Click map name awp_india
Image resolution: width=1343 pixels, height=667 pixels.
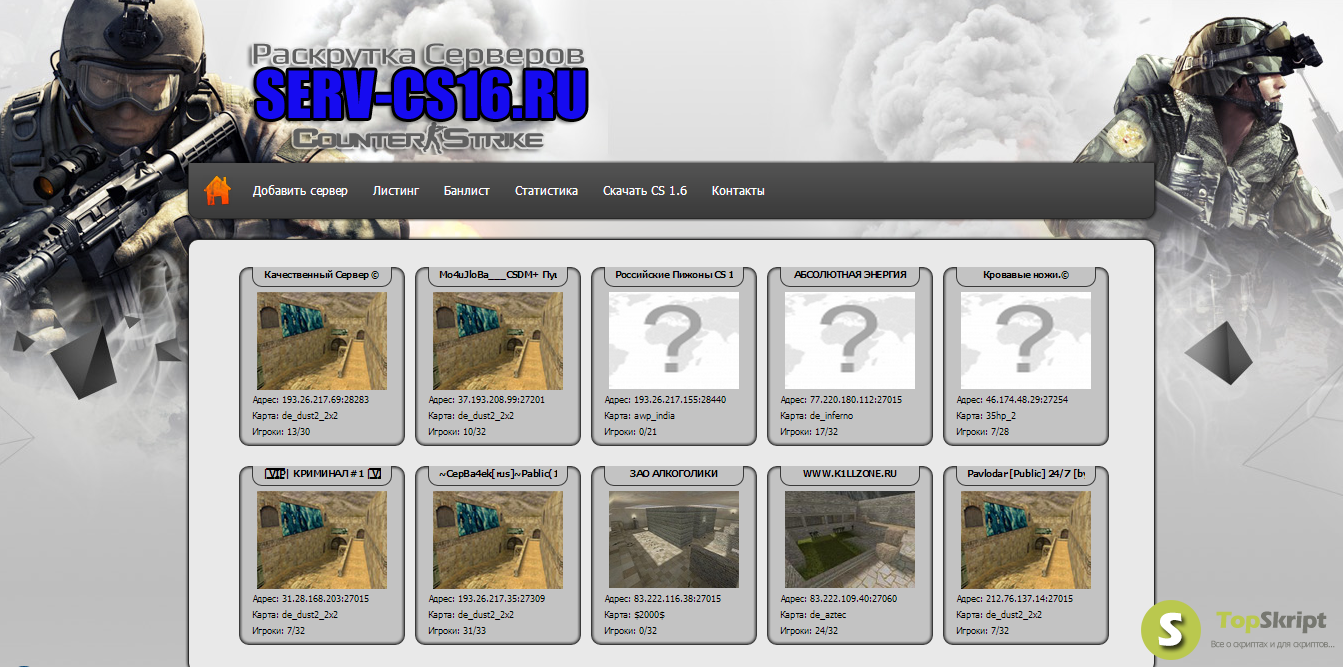tap(654, 416)
